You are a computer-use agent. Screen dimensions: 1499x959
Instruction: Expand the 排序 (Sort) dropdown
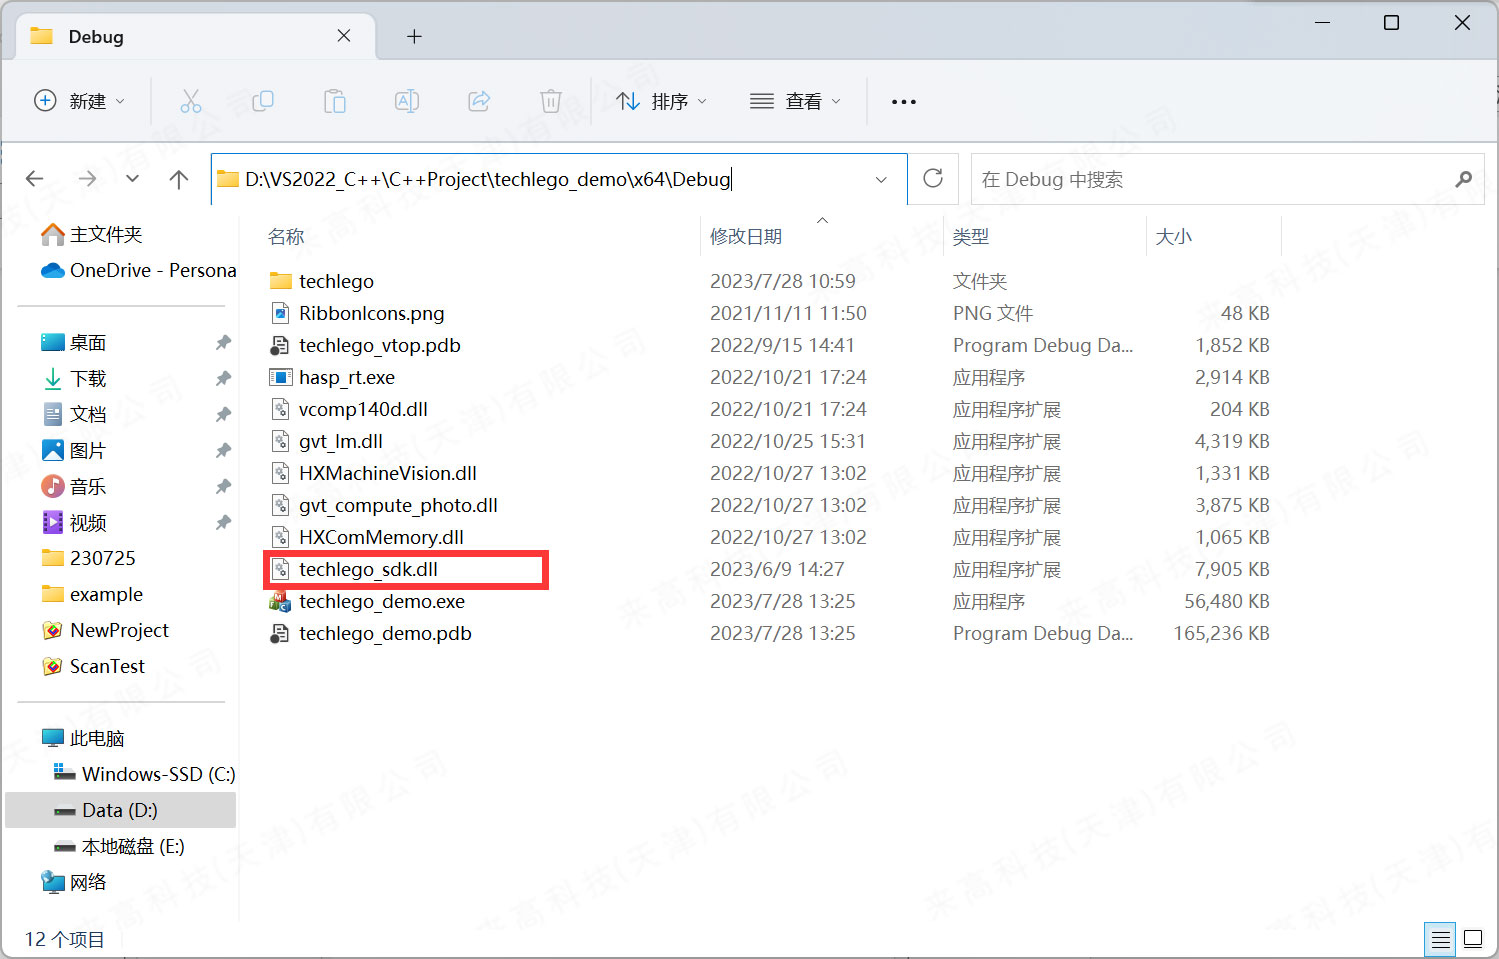point(662,101)
